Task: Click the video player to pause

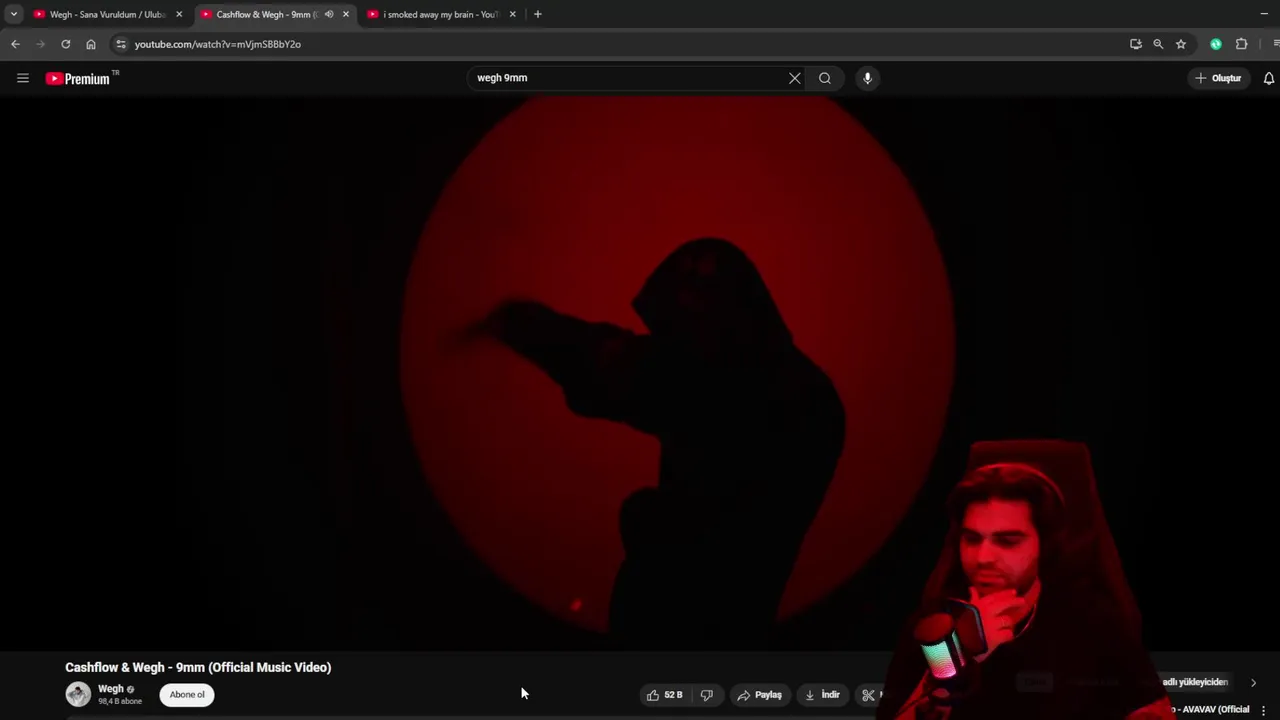Action: [640, 372]
